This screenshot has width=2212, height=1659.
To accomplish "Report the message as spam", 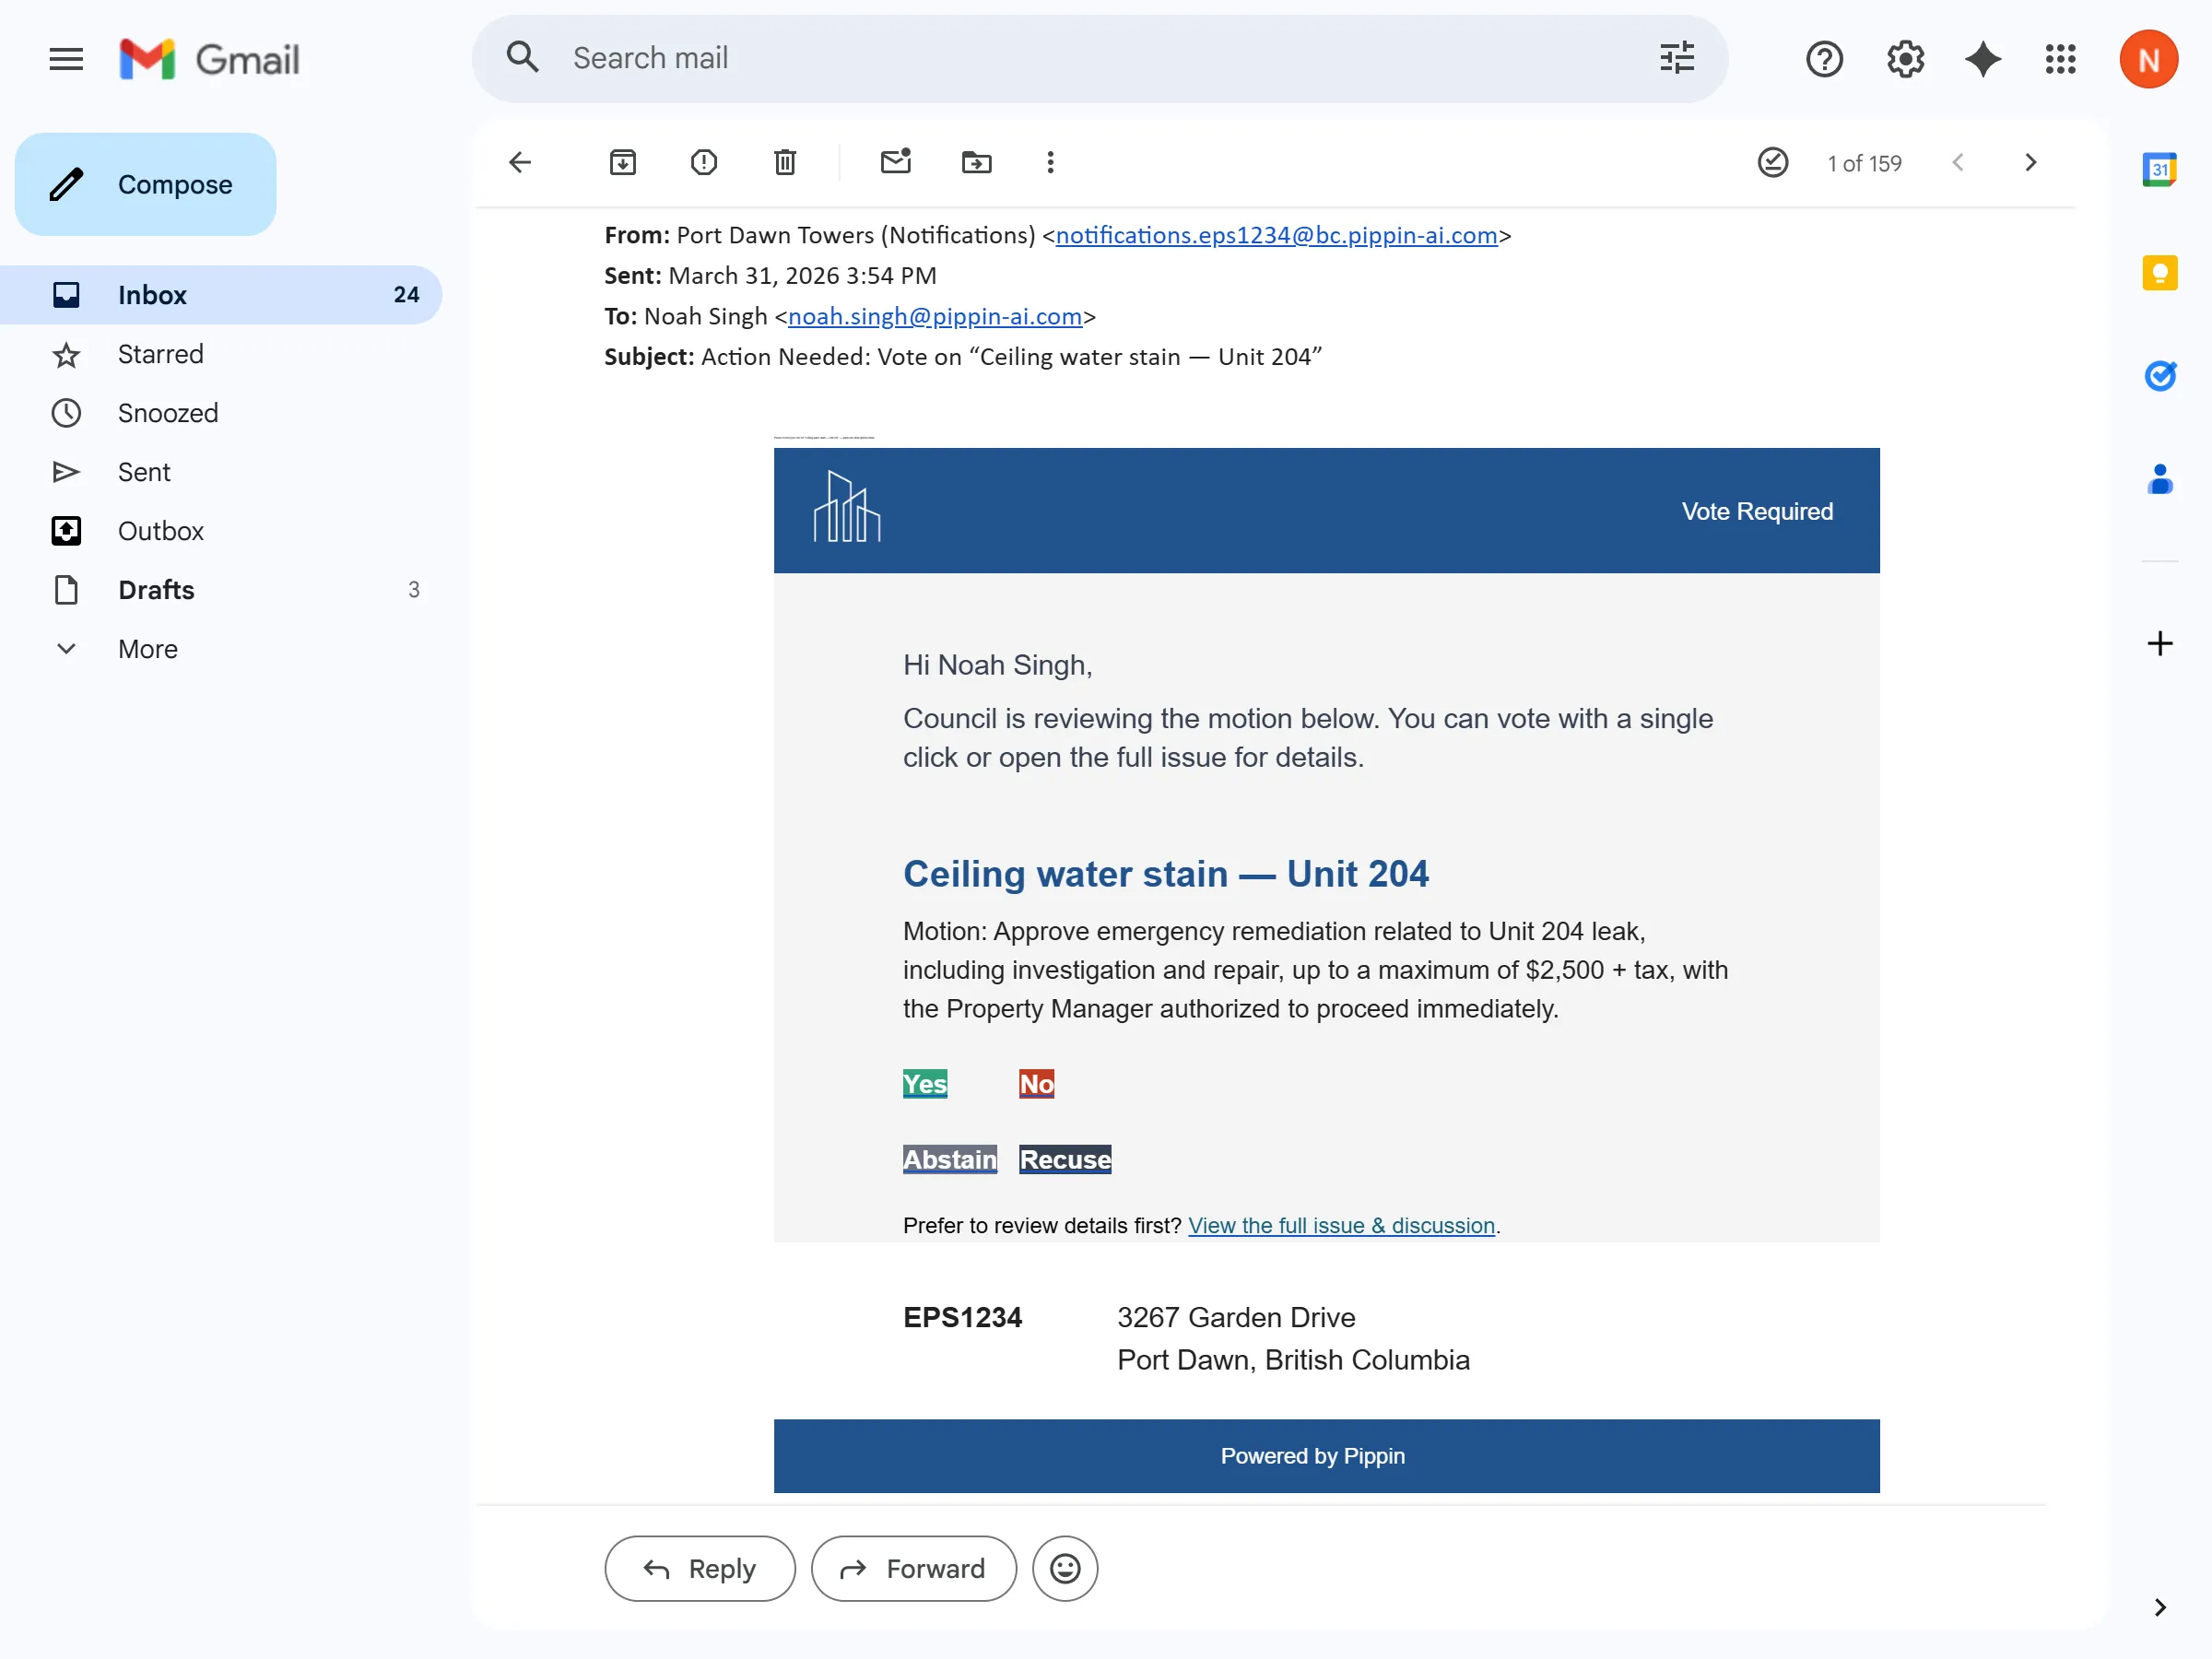I will click(703, 162).
